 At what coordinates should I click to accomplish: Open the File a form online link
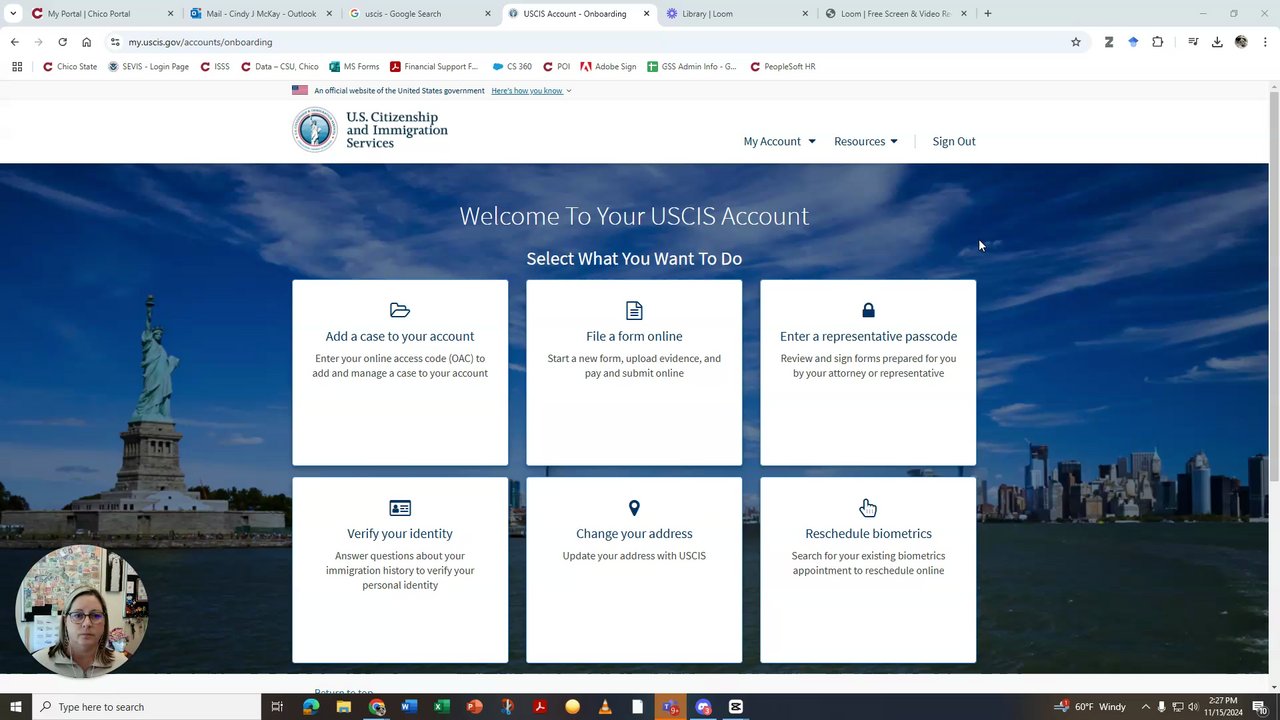[634, 336]
